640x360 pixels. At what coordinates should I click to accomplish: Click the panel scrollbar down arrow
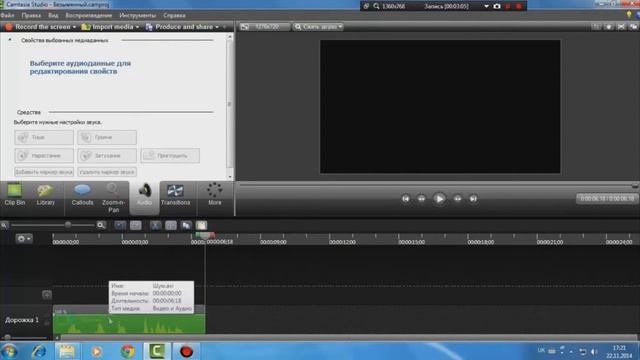[230, 177]
